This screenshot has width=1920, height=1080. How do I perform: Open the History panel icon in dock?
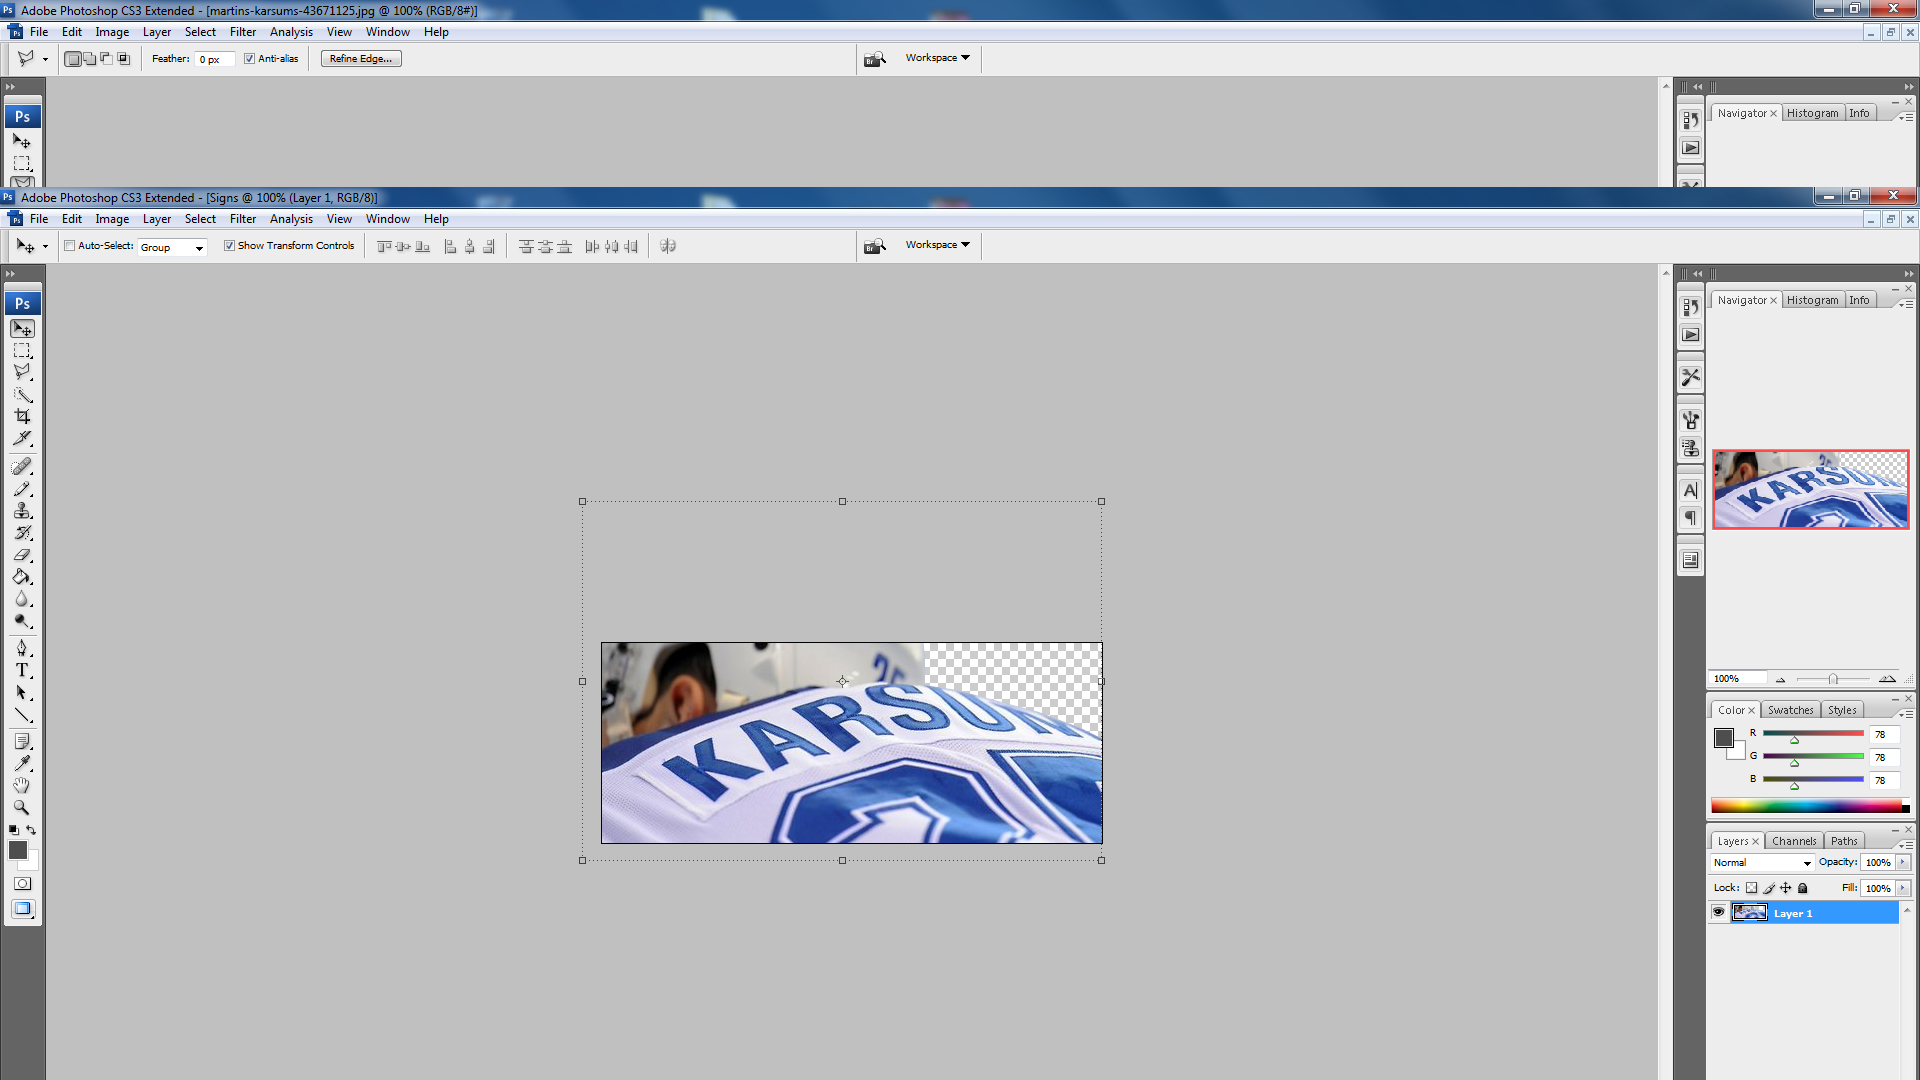(1690, 307)
